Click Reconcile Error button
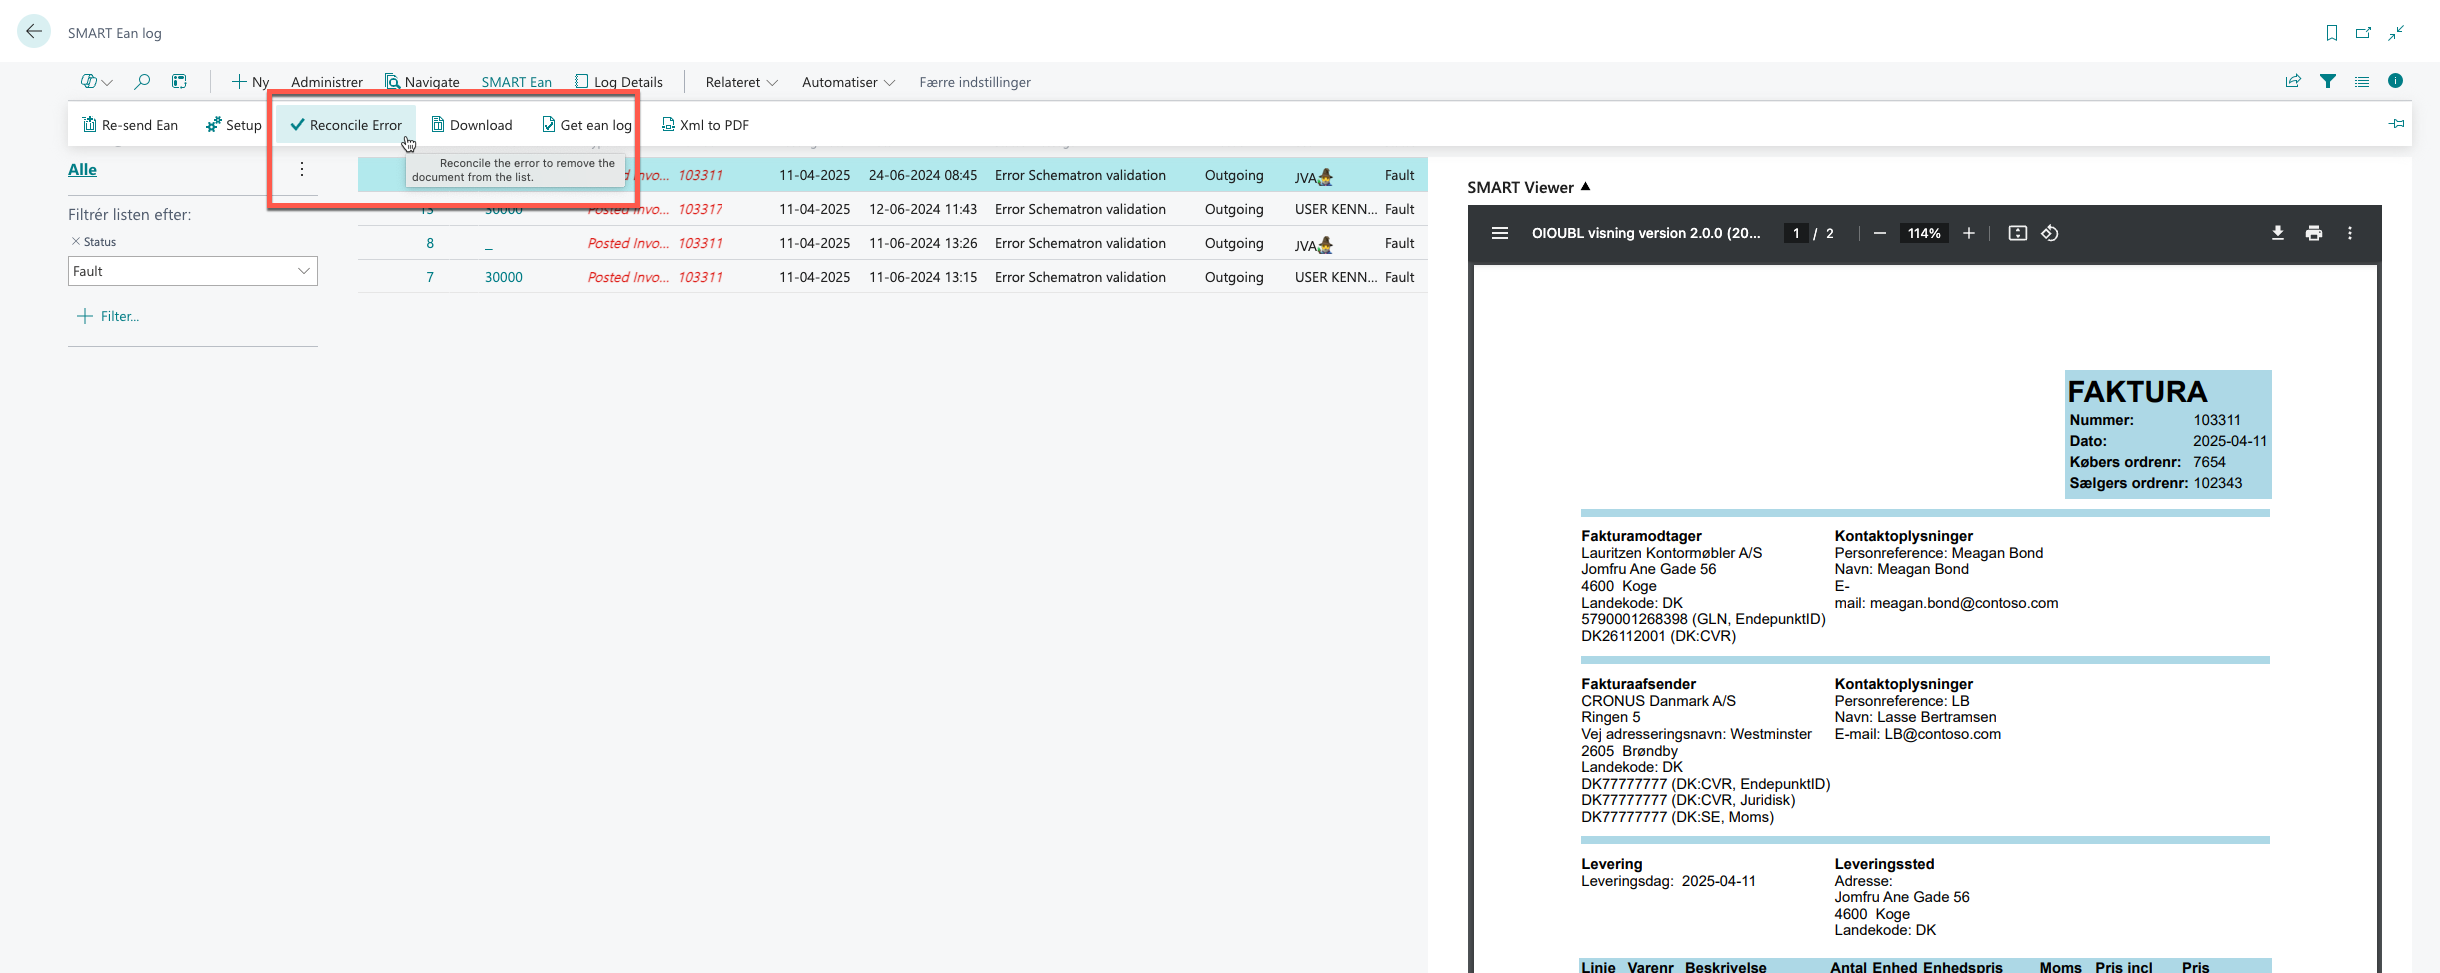Viewport: 2440px width, 973px height. click(x=346, y=125)
